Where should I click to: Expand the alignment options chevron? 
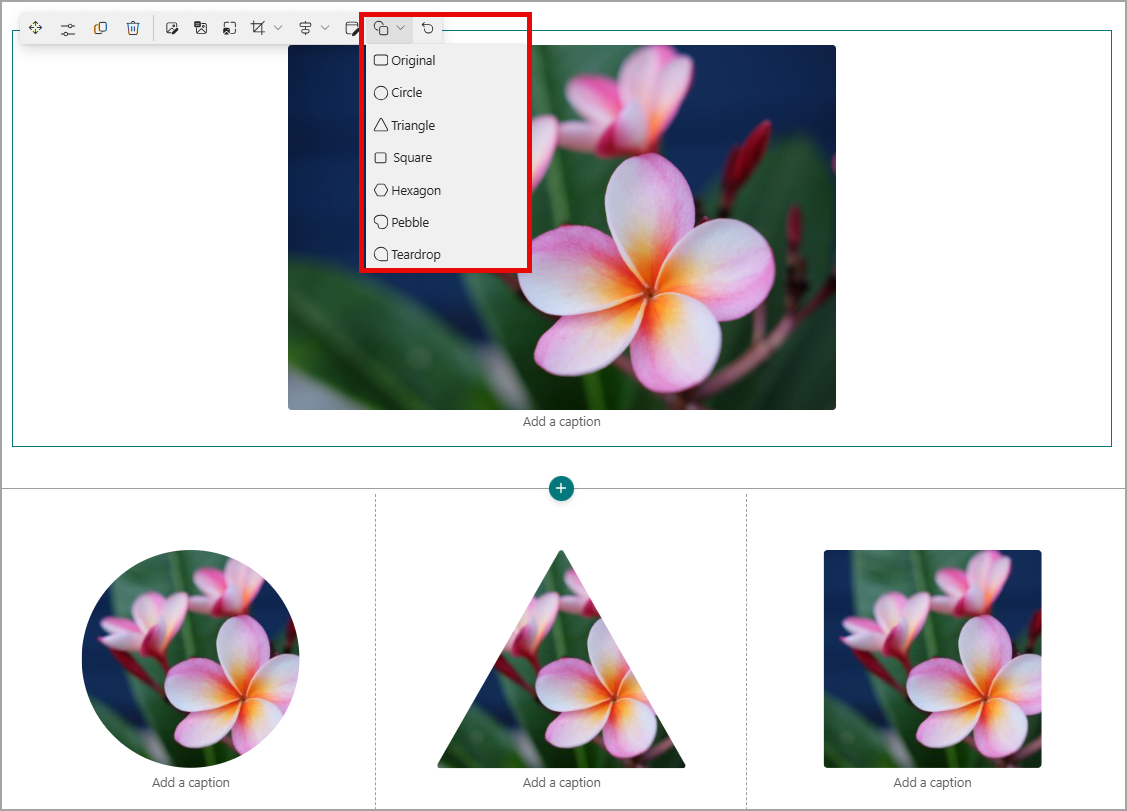325,28
